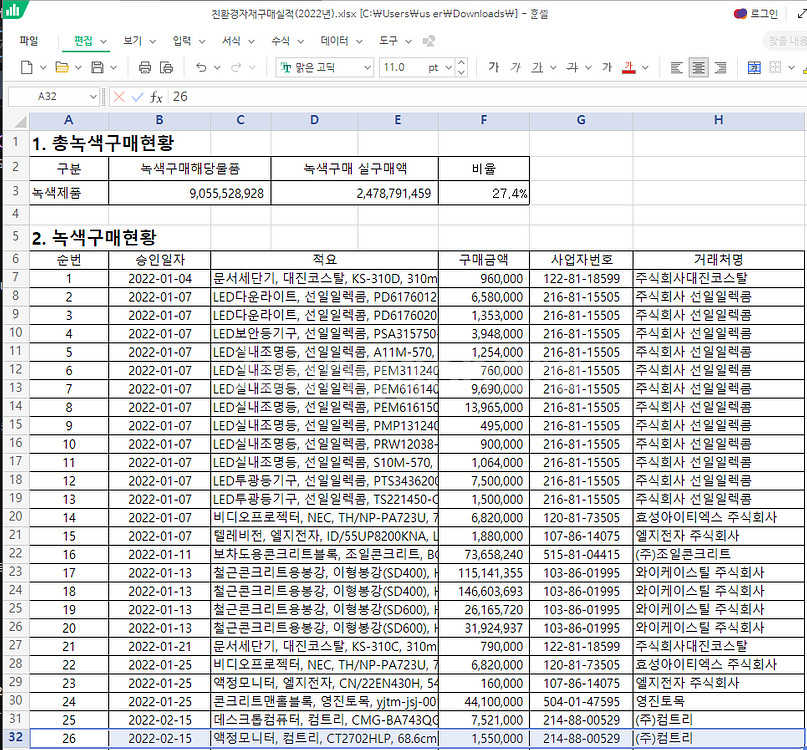Select the 거래처명 header cell
Viewport: 807px width, 750px height.
click(x=718, y=260)
